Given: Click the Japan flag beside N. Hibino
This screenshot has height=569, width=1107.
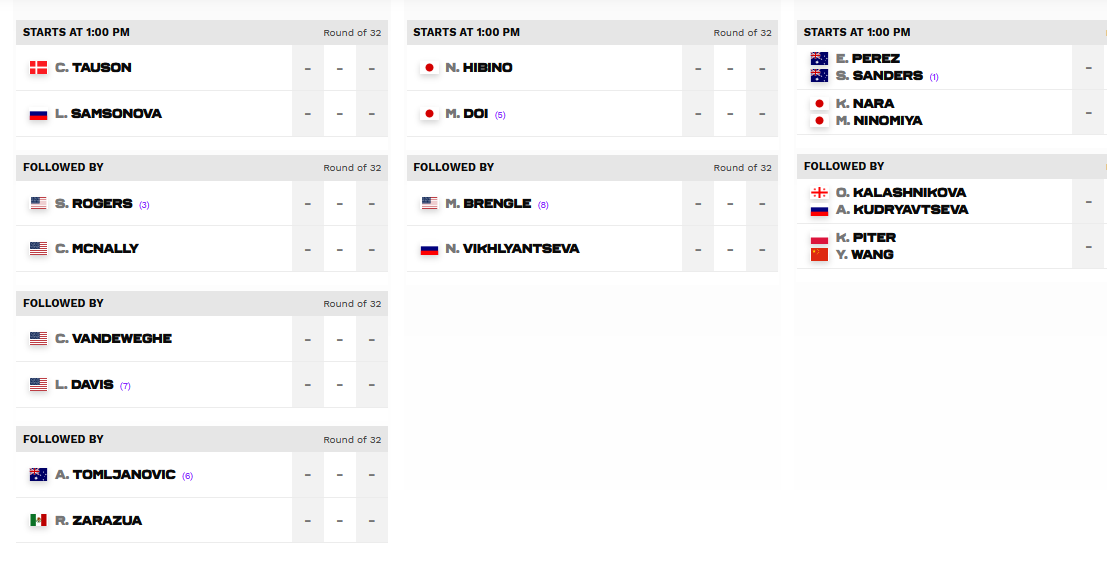Looking at the screenshot, I should 429,68.
